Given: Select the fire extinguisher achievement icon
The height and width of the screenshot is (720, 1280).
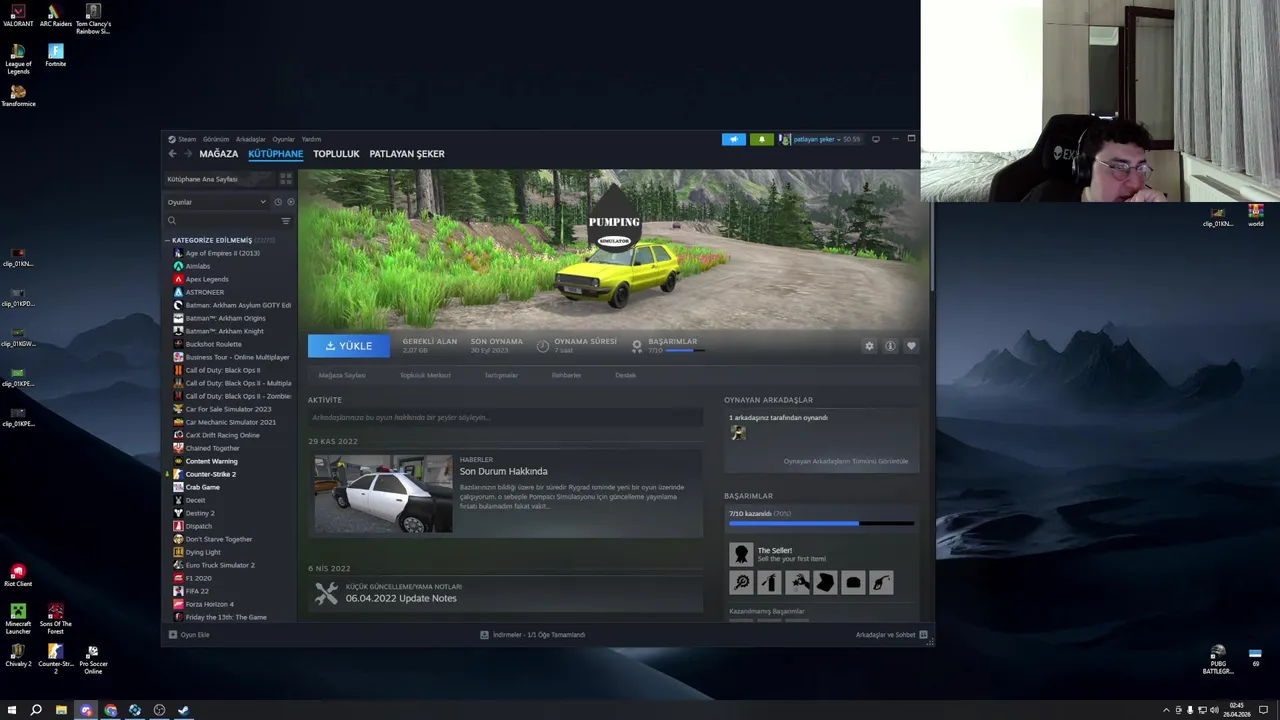Looking at the screenshot, I should coord(769,582).
